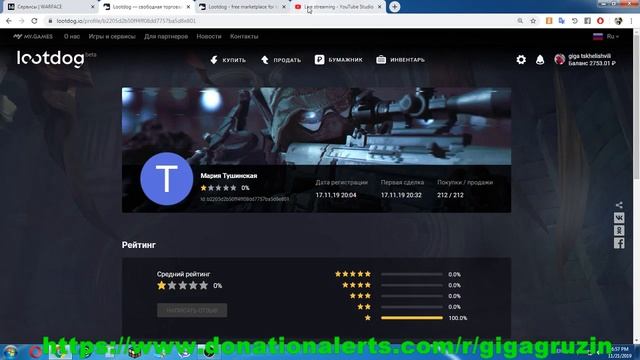Click the lootdog logo
Viewport: 640px width, 360px height.
(51, 58)
